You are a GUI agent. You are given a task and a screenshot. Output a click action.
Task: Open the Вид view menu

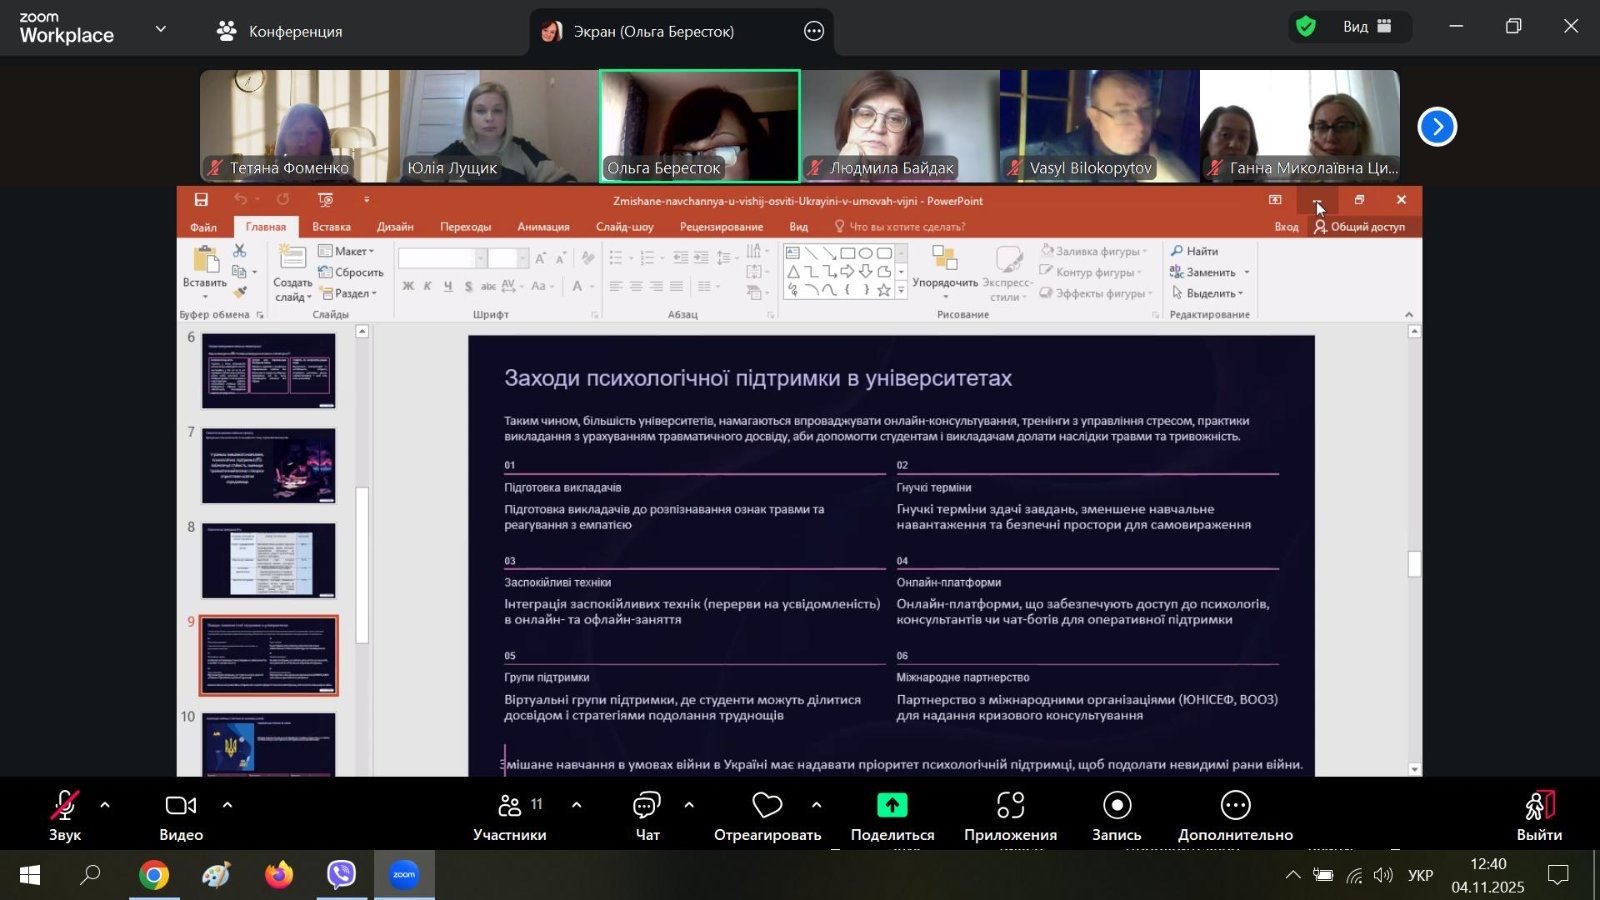pos(1366,27)
